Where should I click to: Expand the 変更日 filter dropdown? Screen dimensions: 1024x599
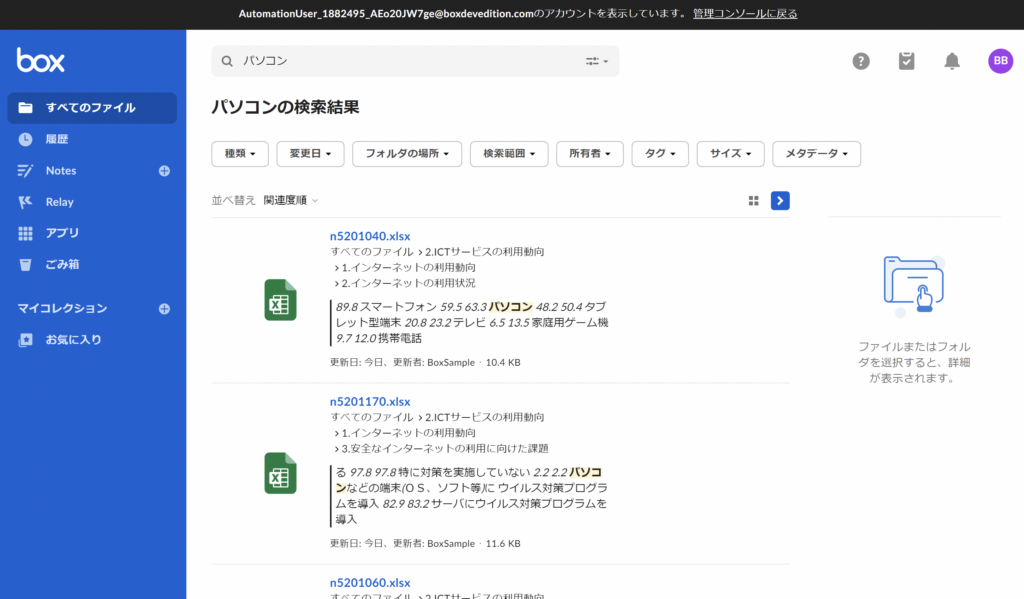(x=310, y=154)
